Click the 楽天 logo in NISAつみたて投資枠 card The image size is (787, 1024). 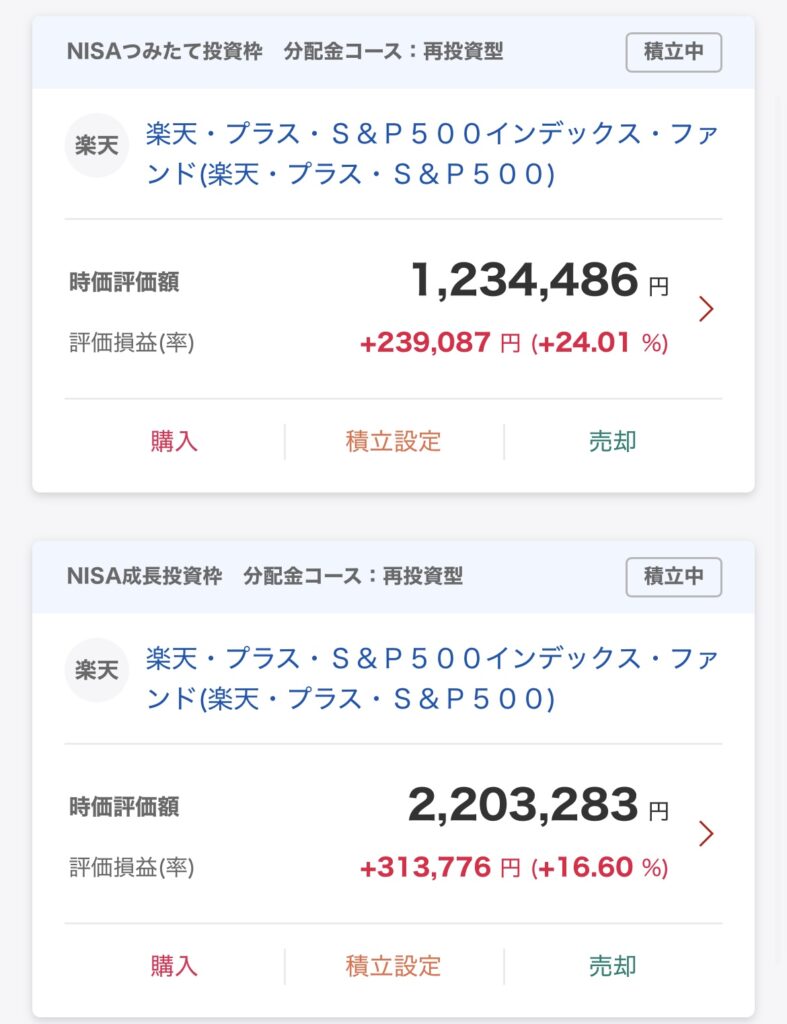pos(97,146)
